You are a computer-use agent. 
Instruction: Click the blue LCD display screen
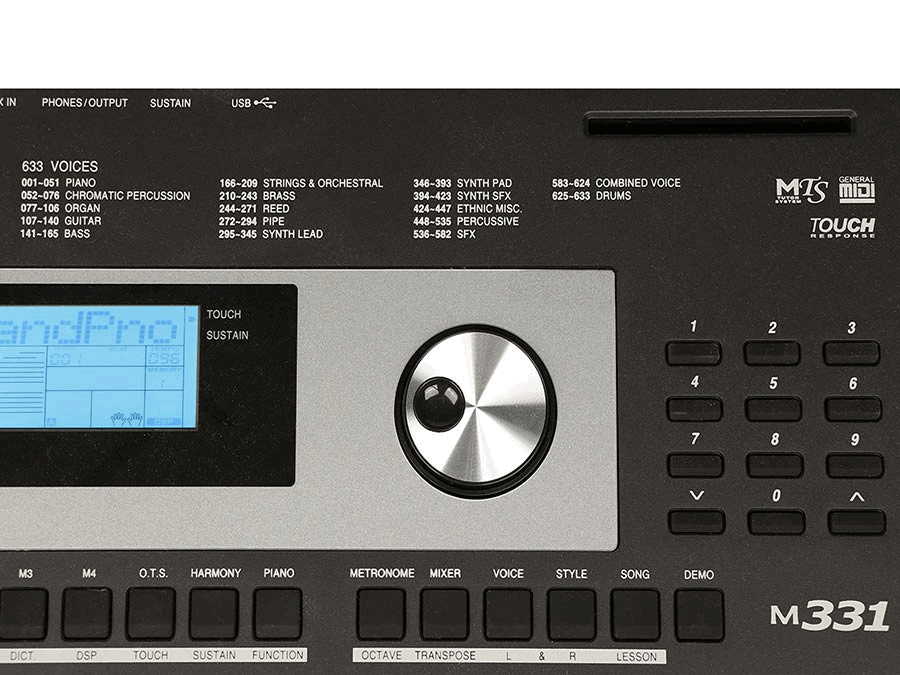[x=99, y=367]
